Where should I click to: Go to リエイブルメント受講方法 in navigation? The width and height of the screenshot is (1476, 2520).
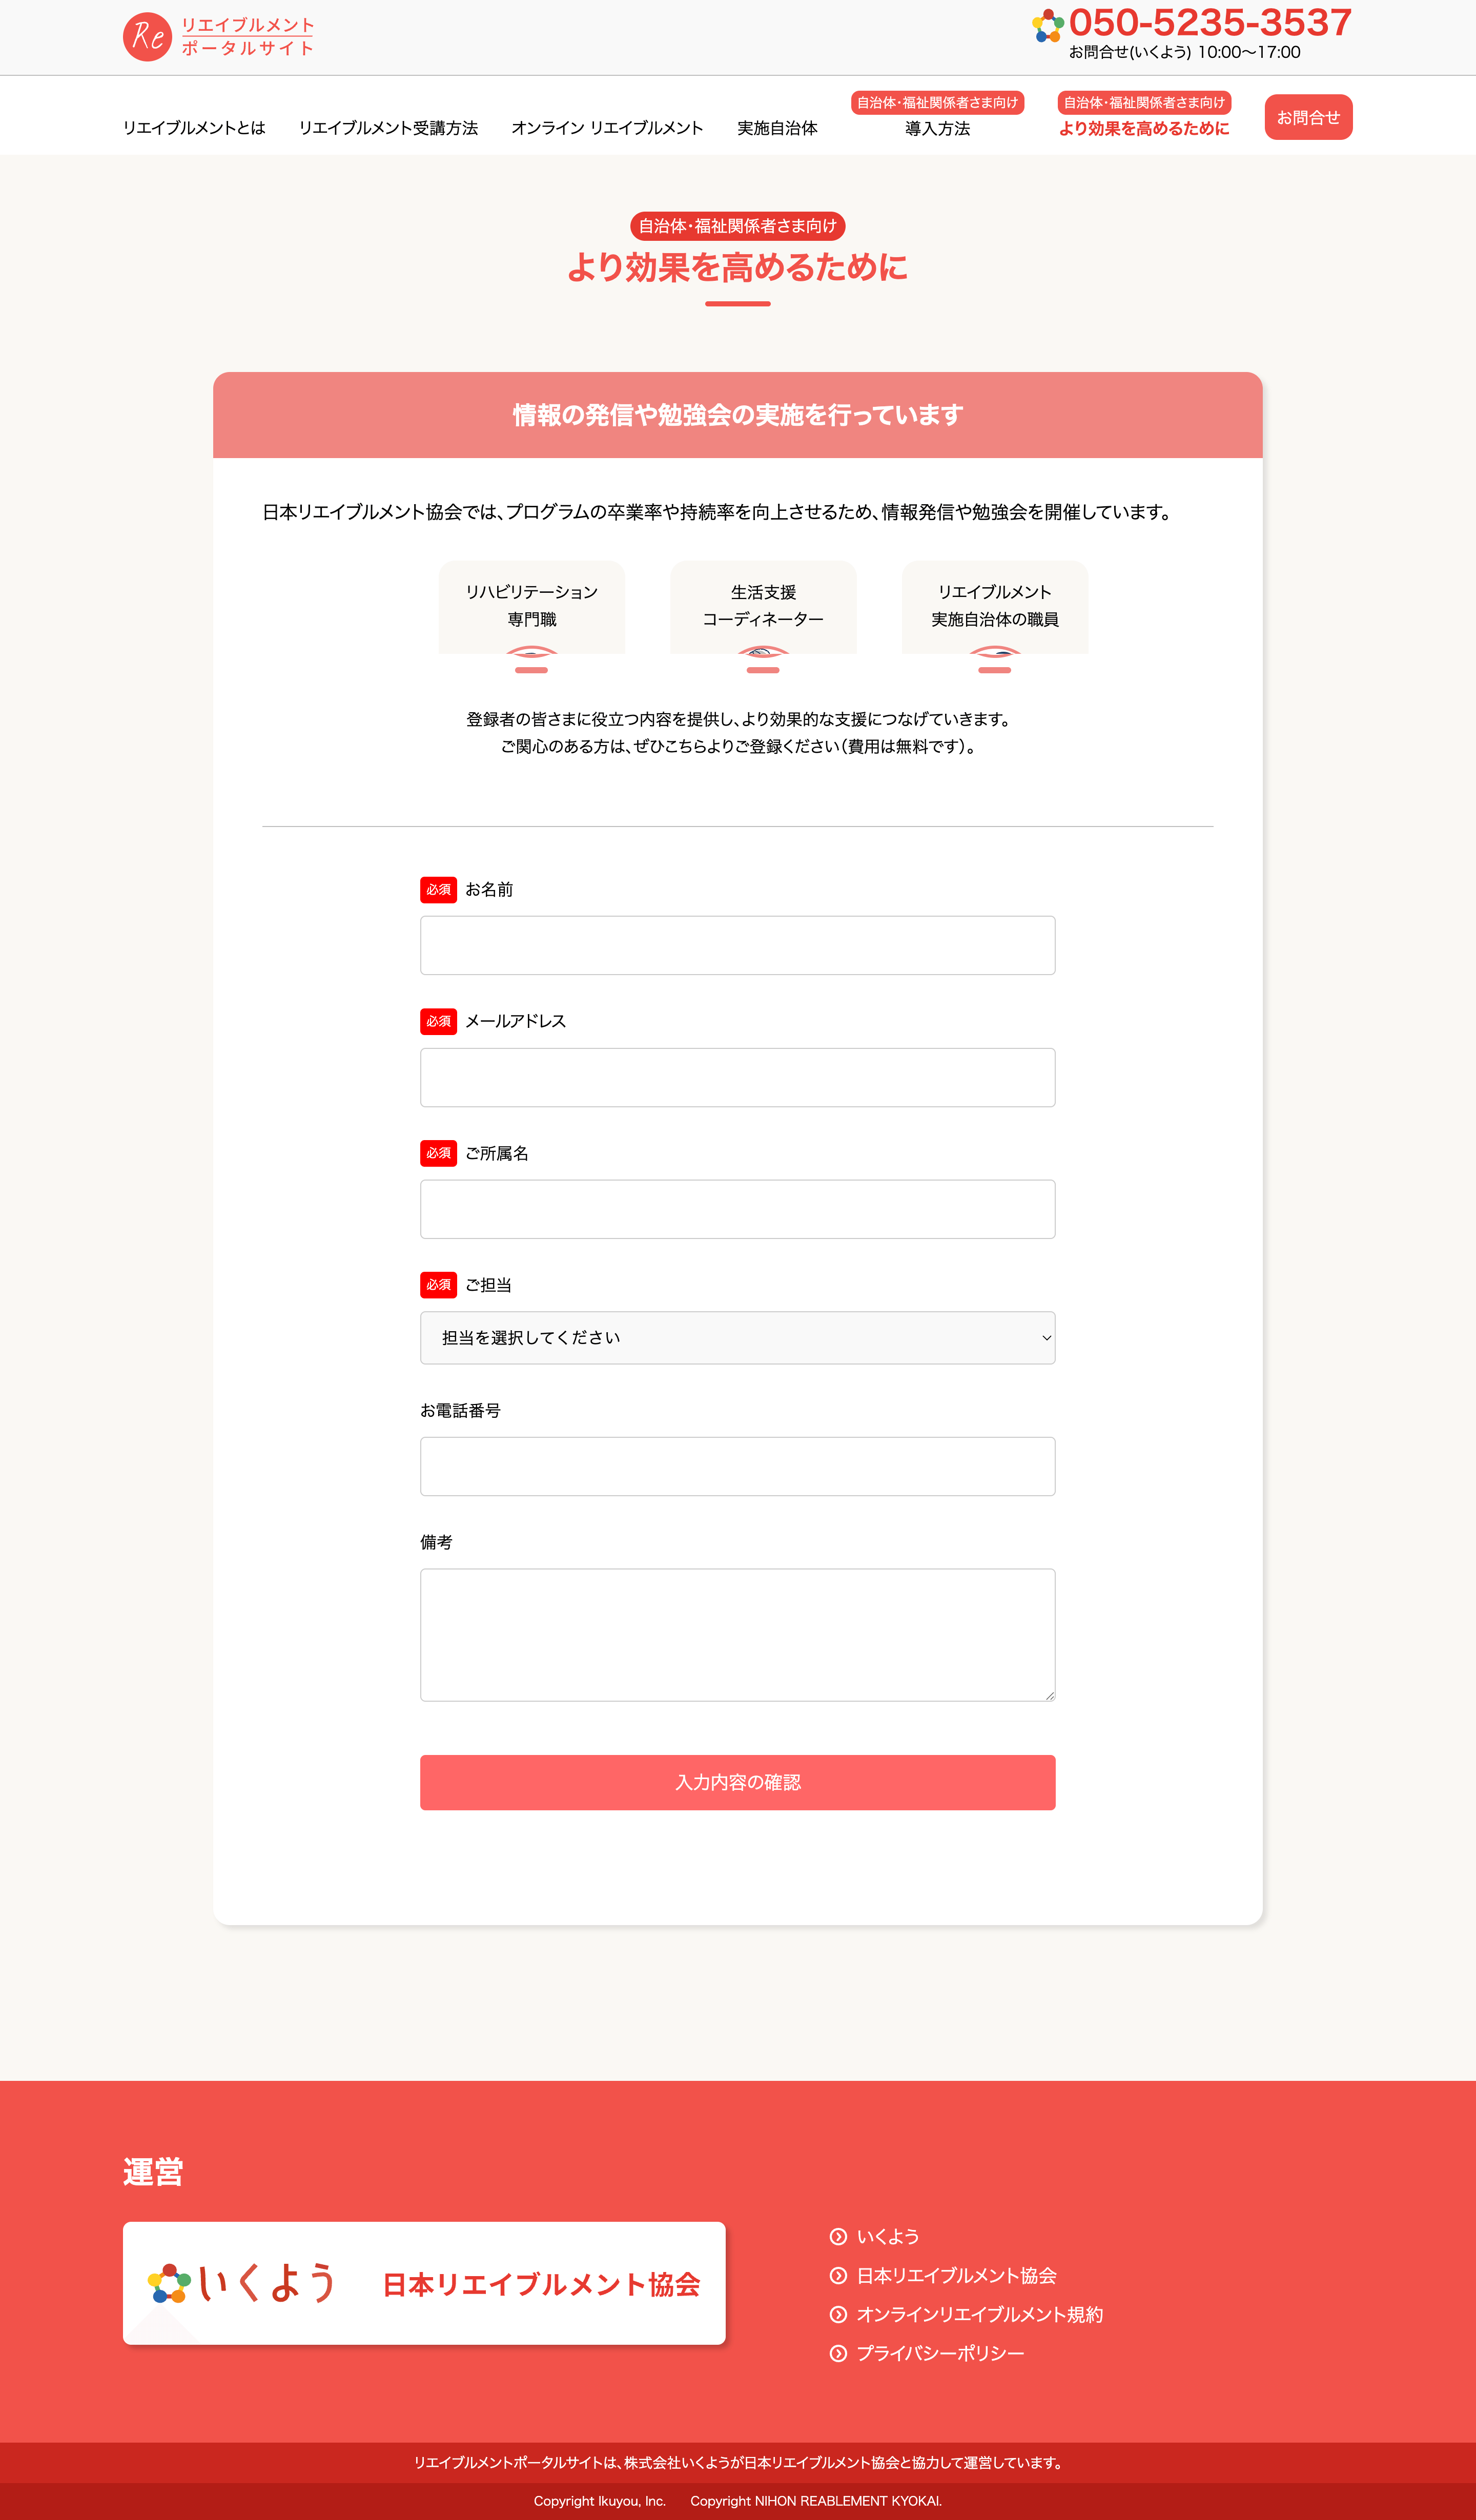click(388, 128)
